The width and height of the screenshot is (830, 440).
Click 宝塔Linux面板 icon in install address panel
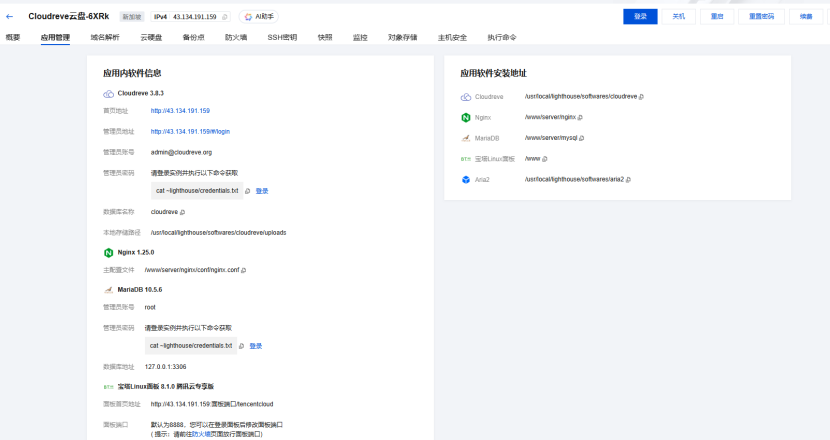tap(466, 159)
